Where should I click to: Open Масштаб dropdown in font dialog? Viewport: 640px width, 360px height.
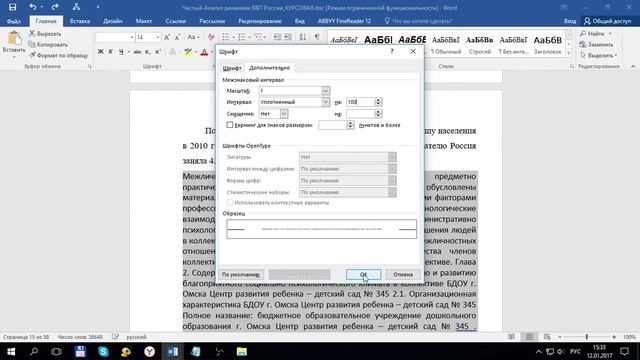coord(325,91)
